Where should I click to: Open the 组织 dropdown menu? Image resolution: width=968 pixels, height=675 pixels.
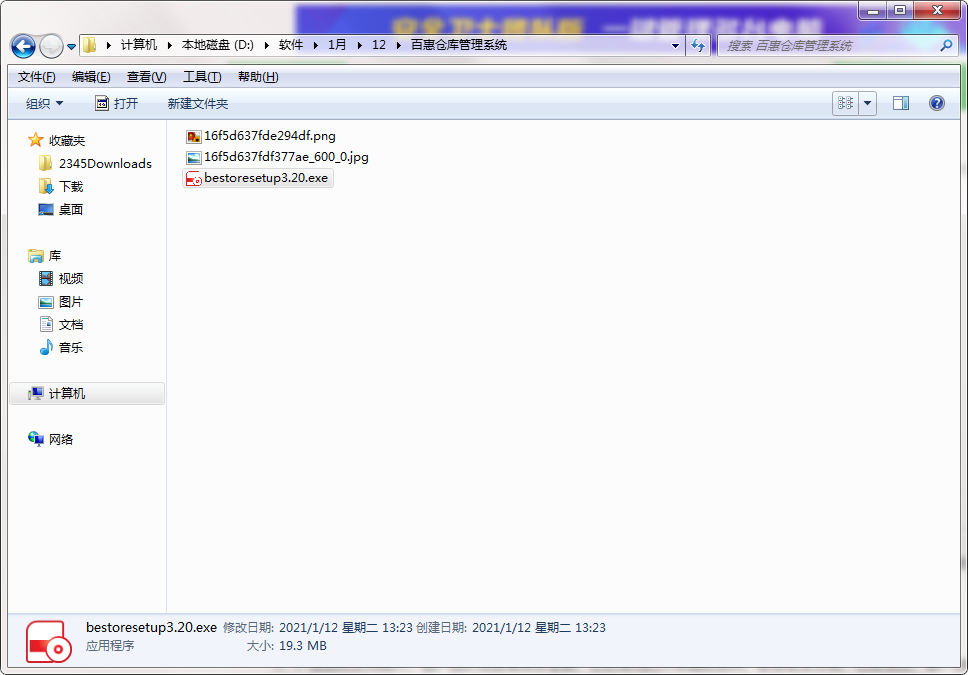click(44, 104)
